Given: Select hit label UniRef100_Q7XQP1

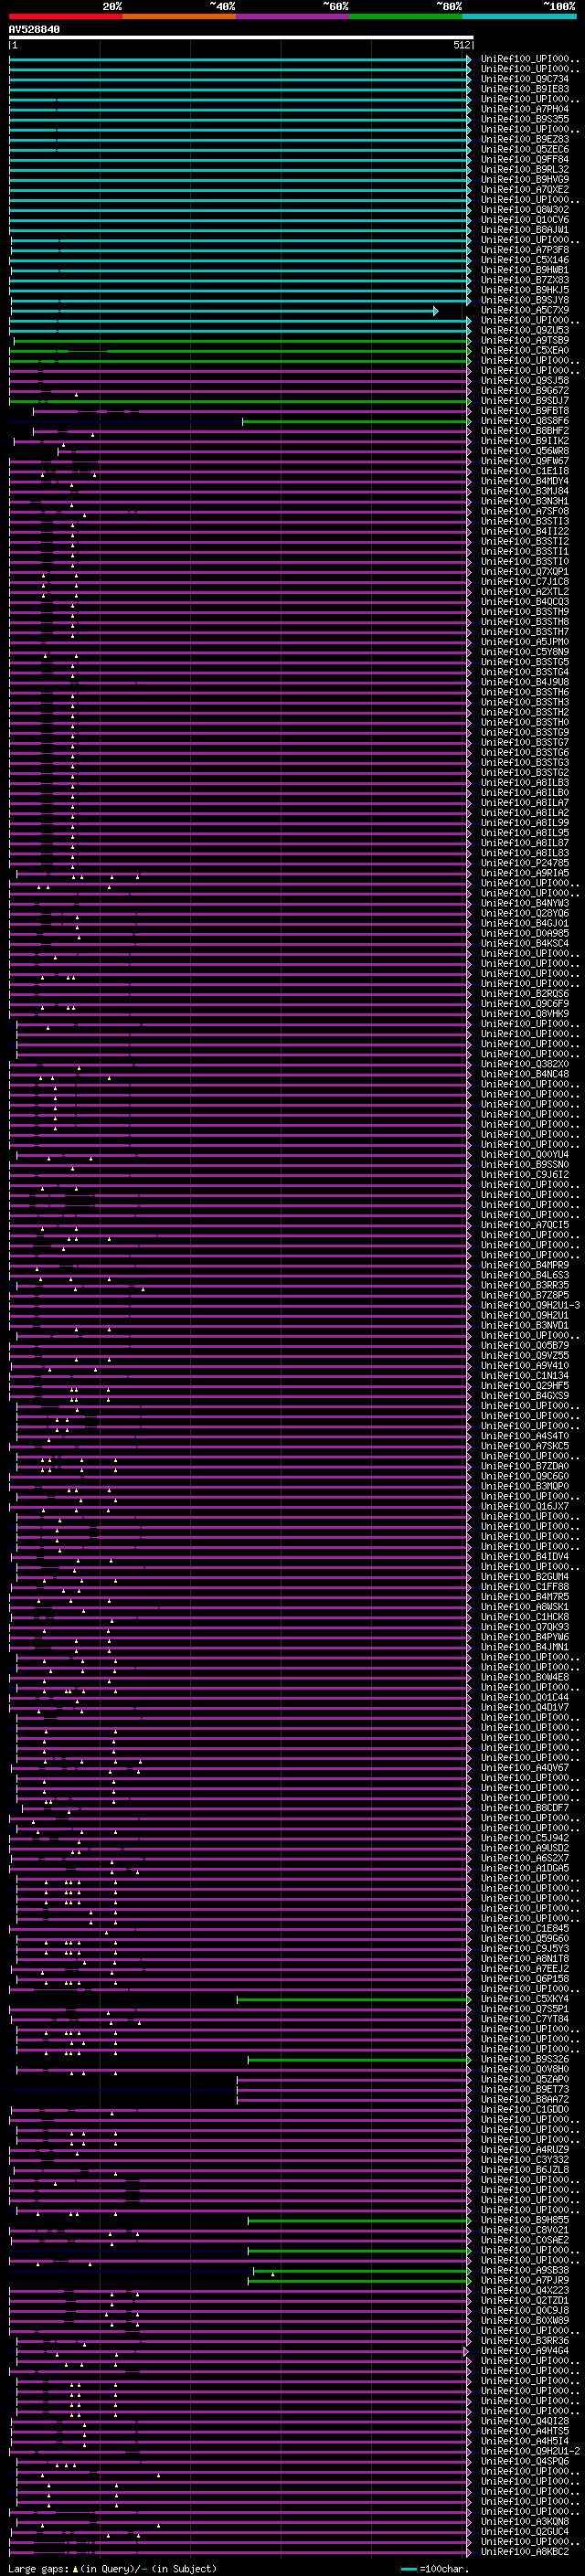Looking at the screenshot, I should 524,571.
